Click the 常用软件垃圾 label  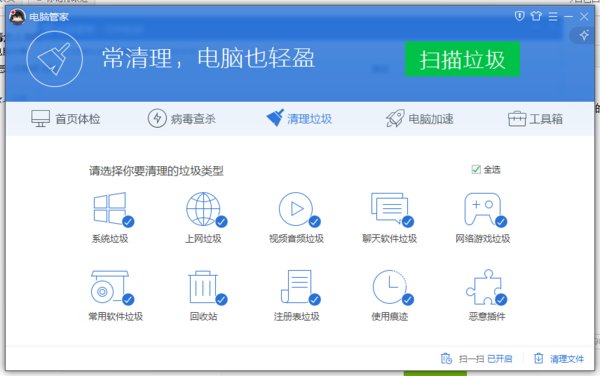(x=115, y=316)
